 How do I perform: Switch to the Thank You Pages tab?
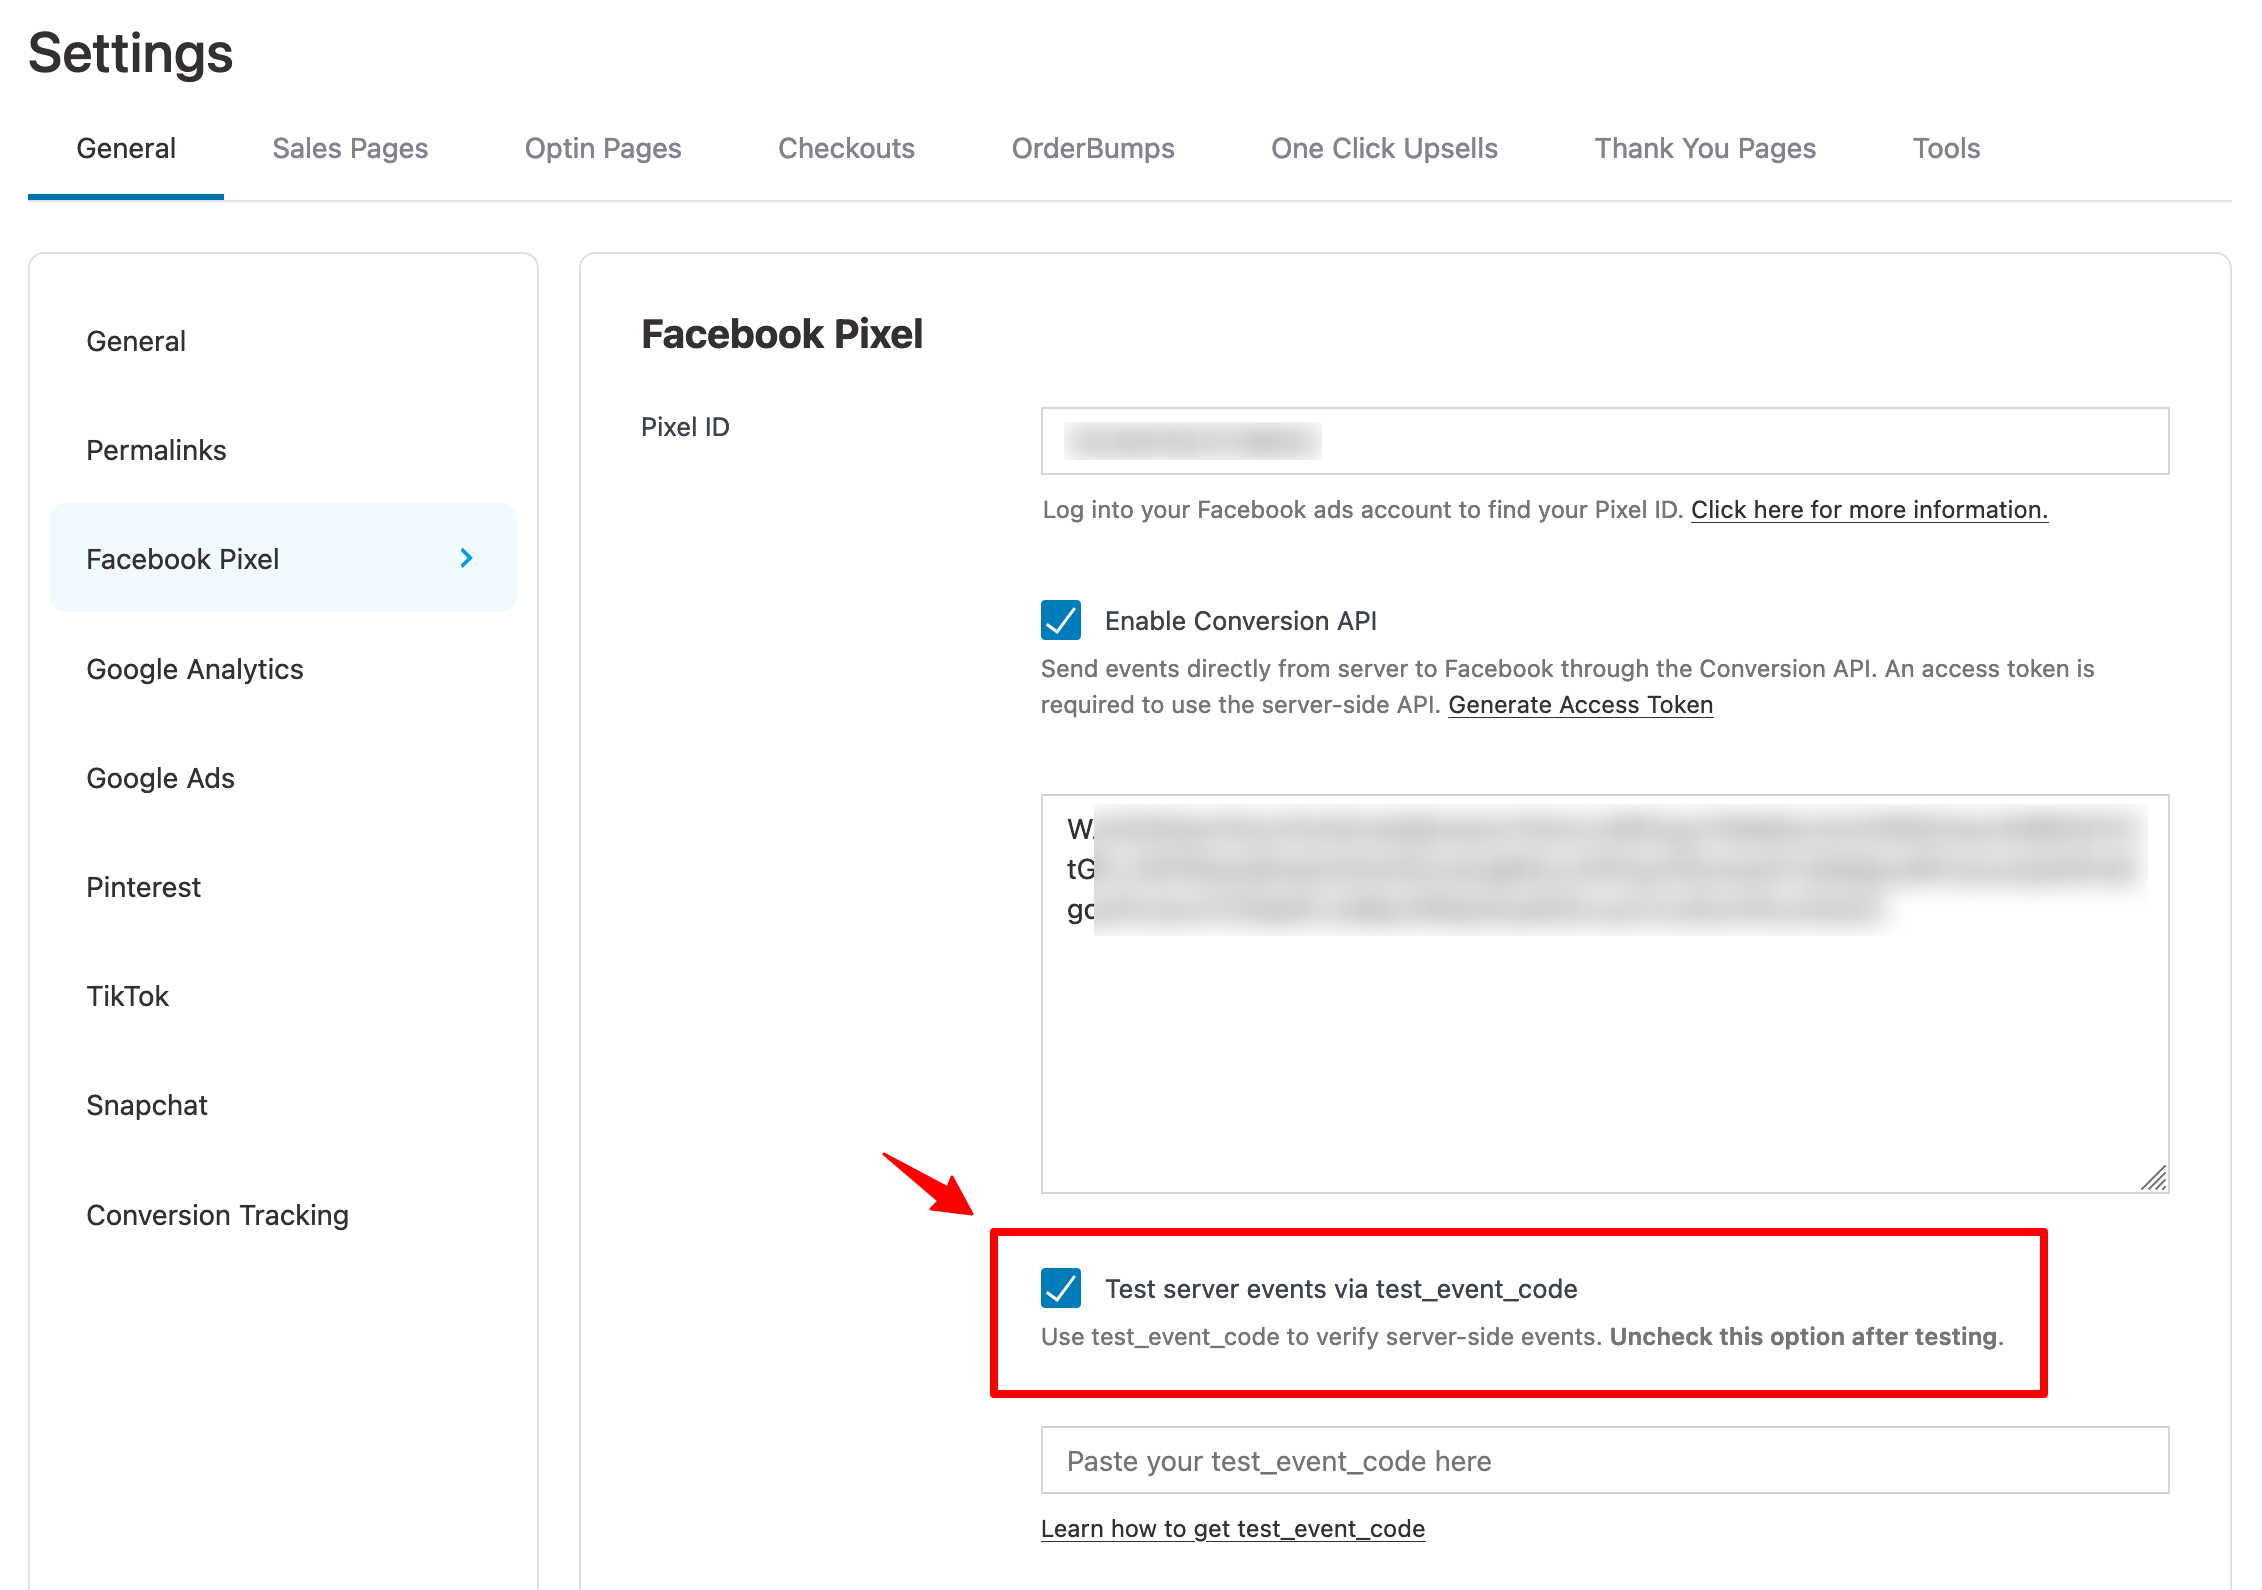pos(1705,148)
